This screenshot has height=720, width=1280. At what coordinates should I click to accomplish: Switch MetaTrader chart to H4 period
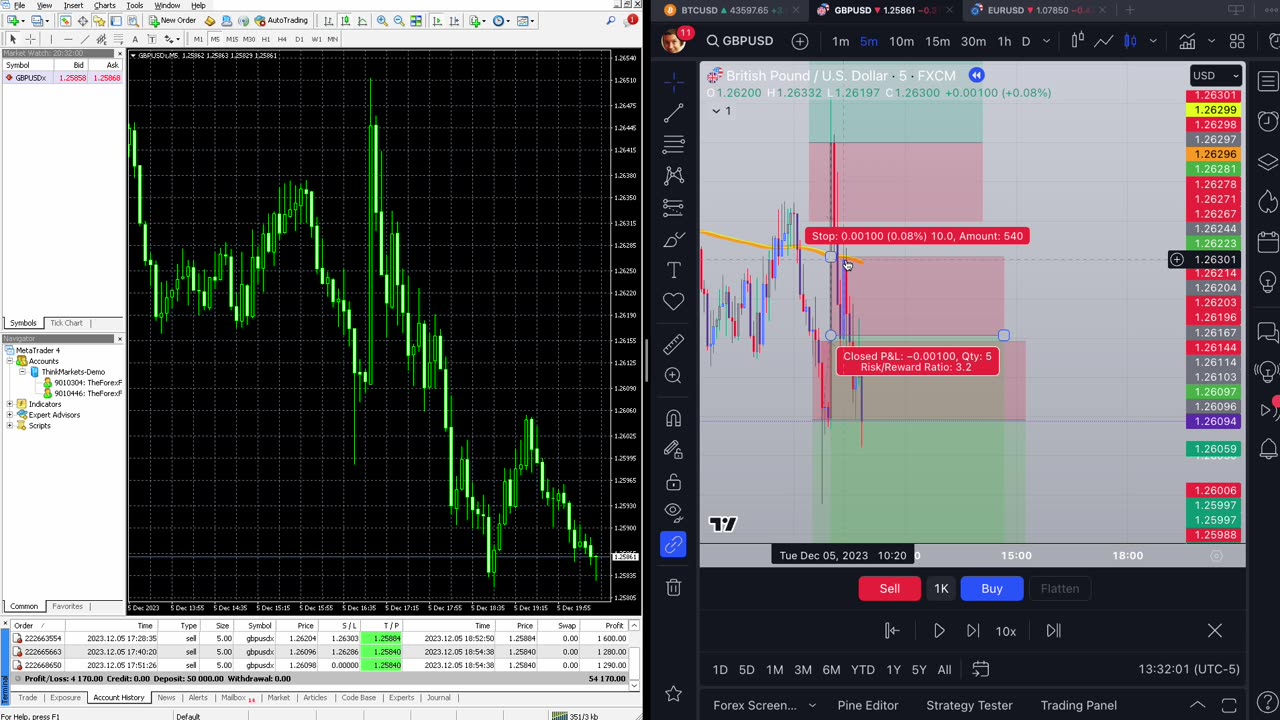coord(283,39)
